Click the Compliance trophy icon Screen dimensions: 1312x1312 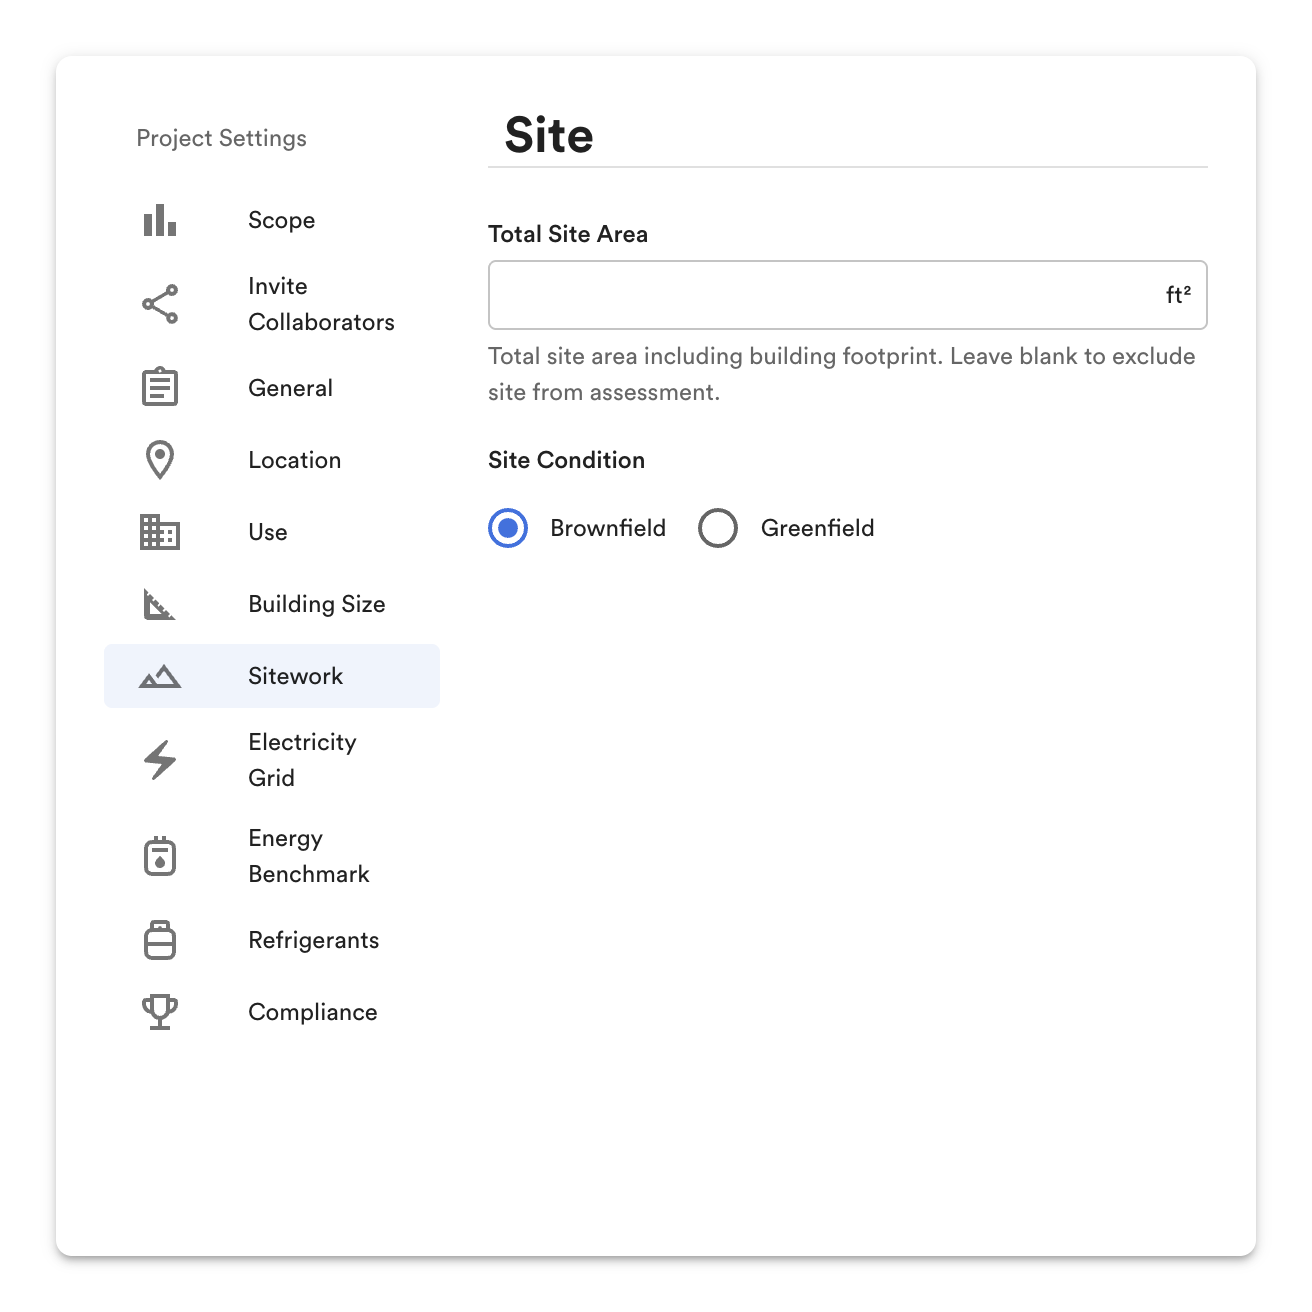pyautogui.click(x=160, y=1012)
